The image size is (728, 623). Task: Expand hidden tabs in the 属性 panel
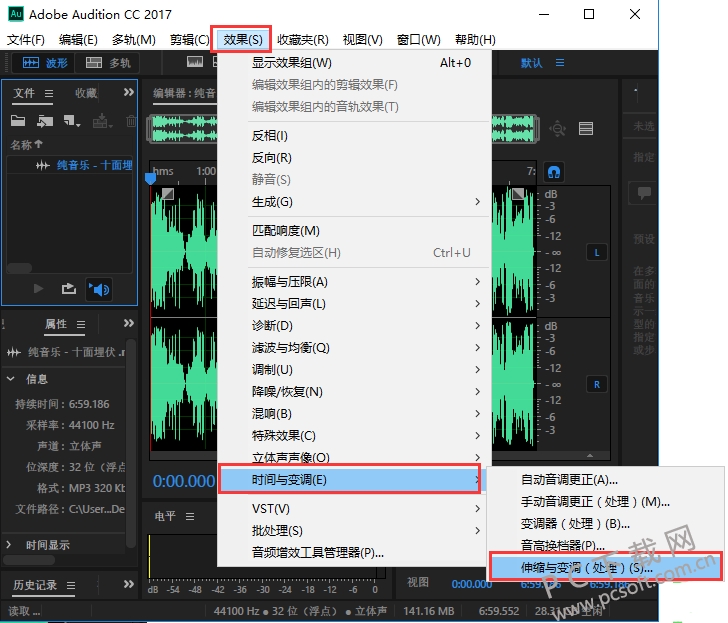click(x=129, y=323)
